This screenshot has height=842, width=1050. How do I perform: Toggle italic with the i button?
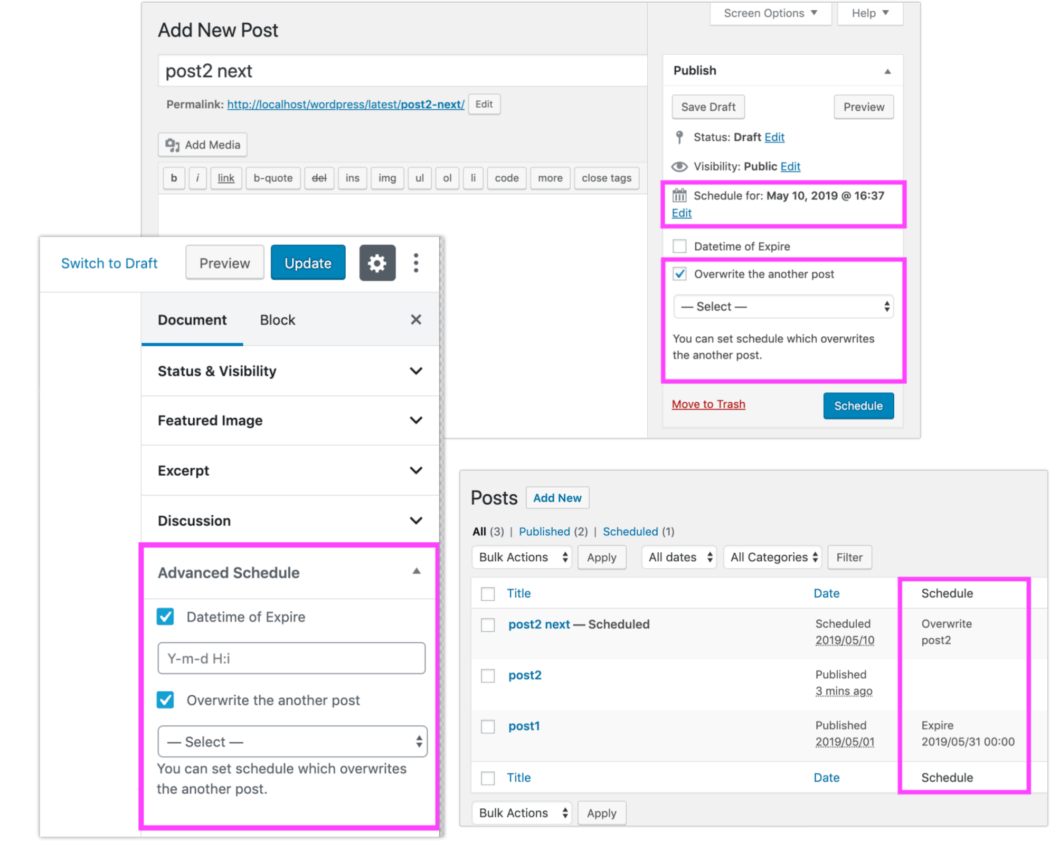[198, 178]
